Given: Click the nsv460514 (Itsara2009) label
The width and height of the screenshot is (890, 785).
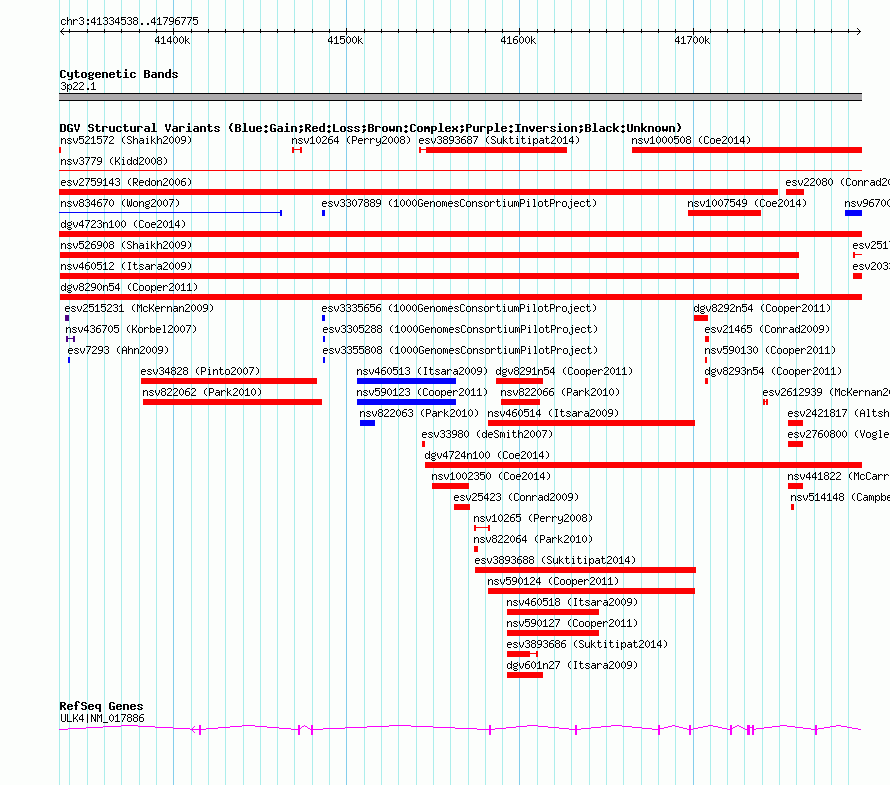Looking at the screenshot, I should (553, 413).
